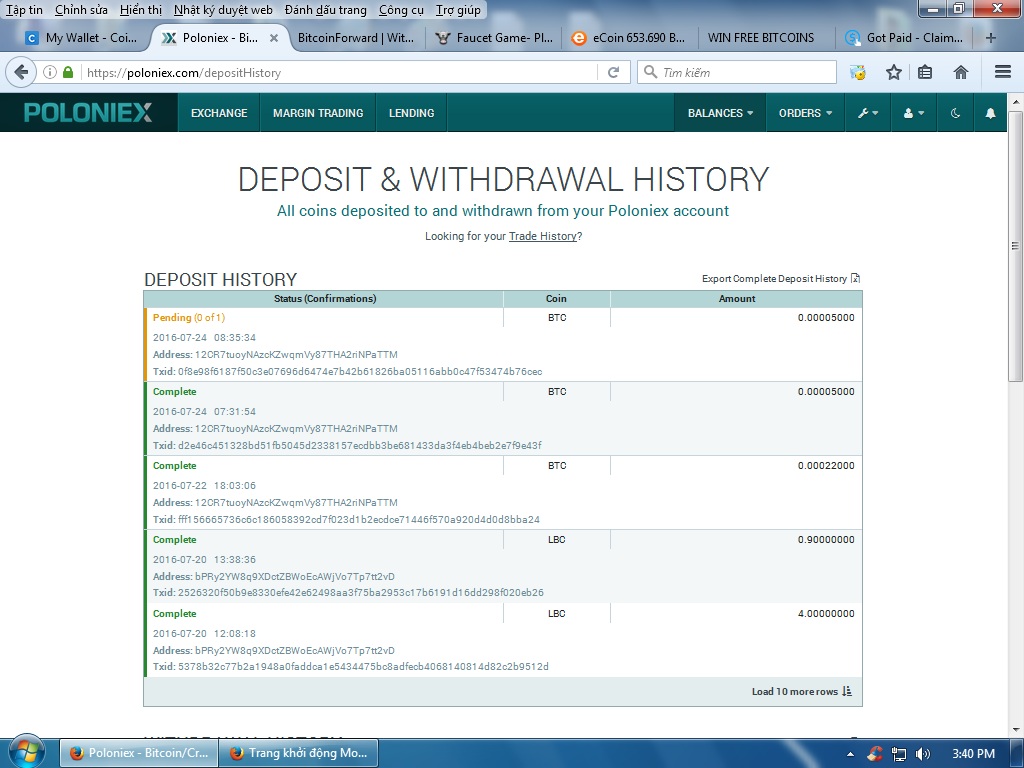The image size is (1024, 768).
Task: Click the 0.00022000 deposit amount
Action: (x=825, y=466)
